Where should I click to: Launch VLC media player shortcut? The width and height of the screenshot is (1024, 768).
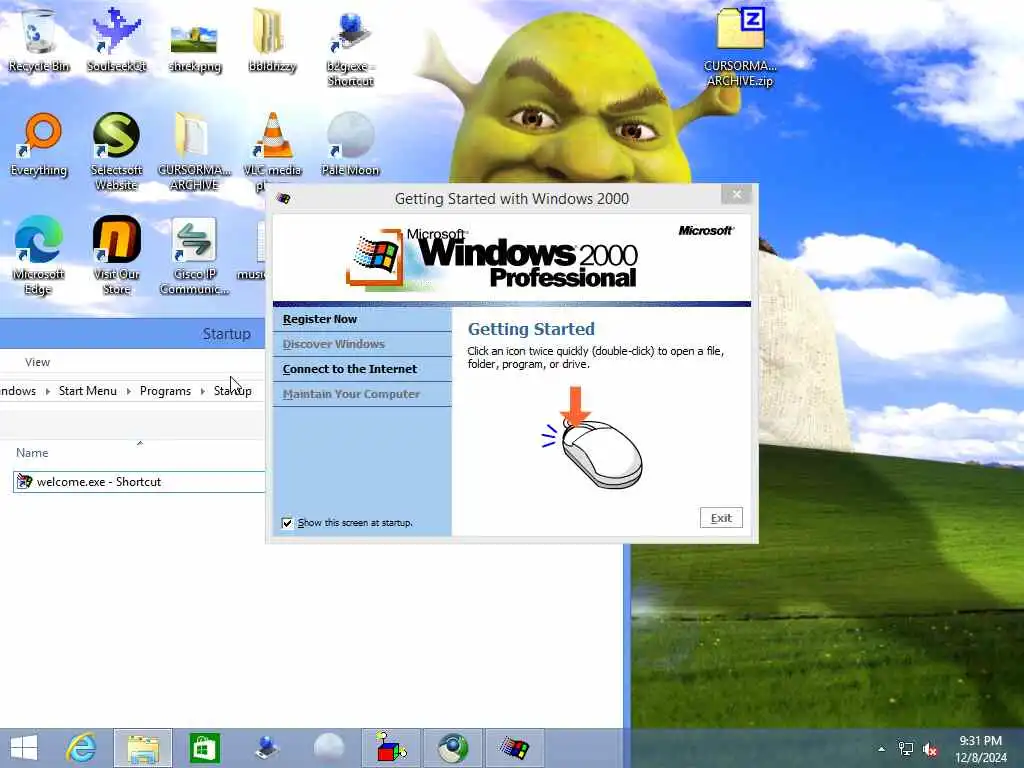coord(272,145)
